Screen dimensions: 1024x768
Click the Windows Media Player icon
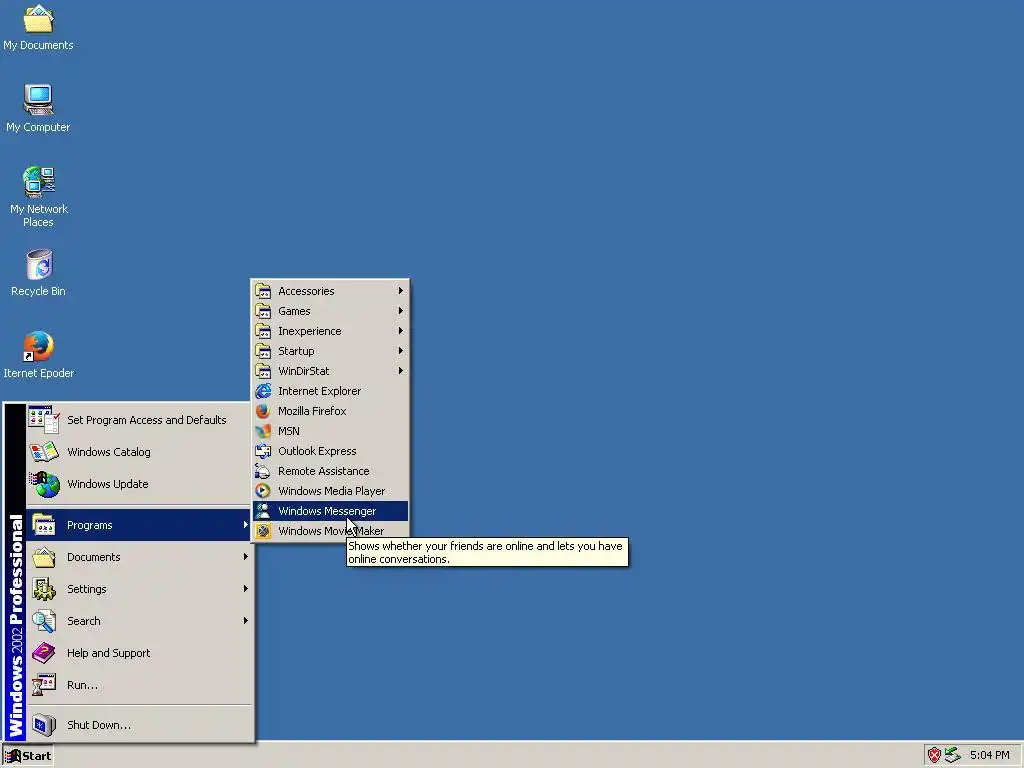coord(263,491)
